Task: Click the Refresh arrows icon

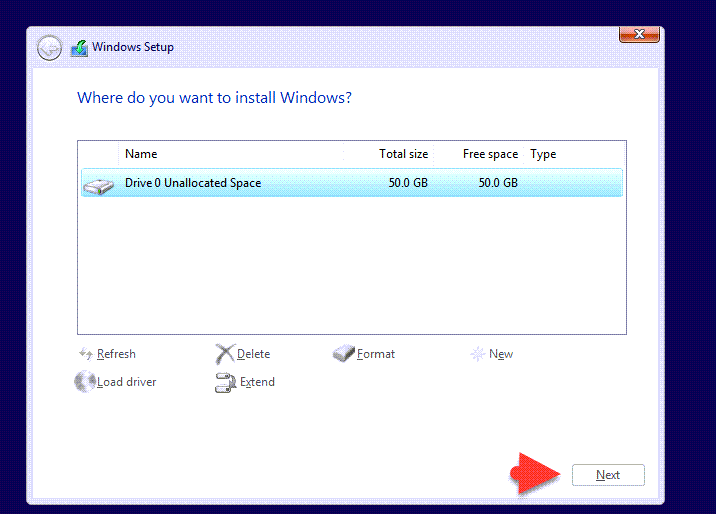Action: 86,354
